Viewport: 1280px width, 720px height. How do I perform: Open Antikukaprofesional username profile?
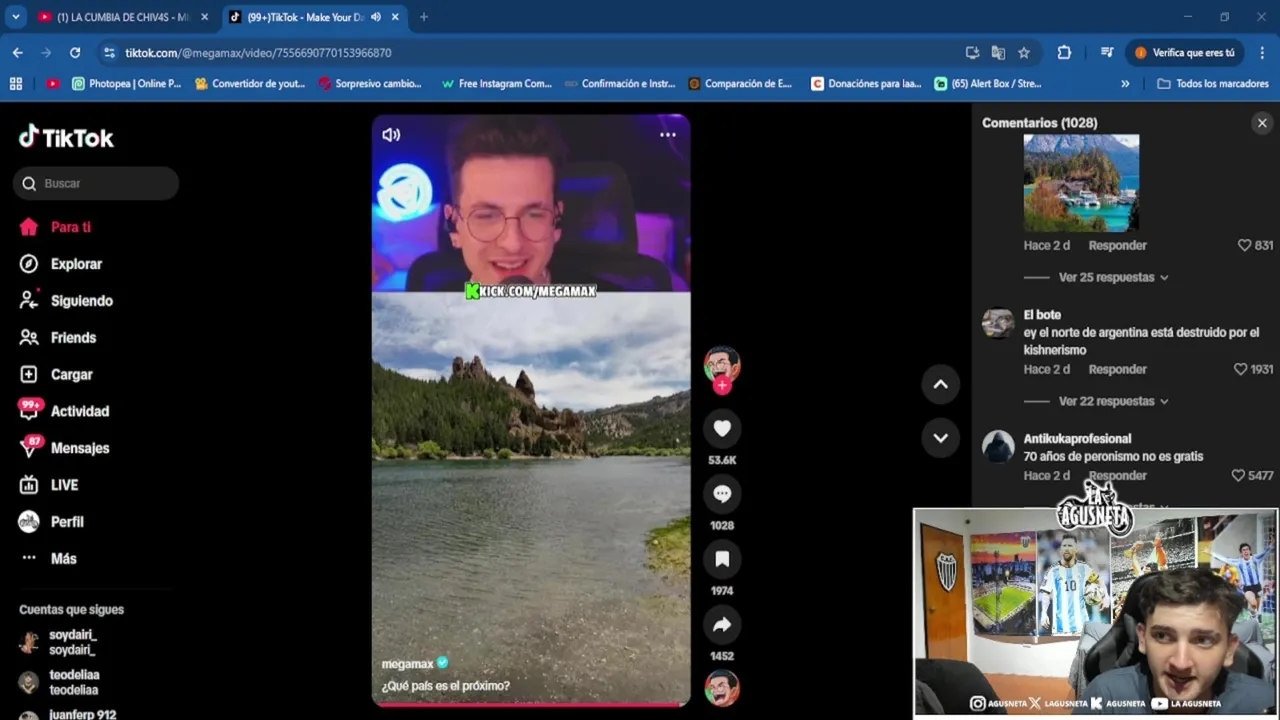[x=1077, y=439]
